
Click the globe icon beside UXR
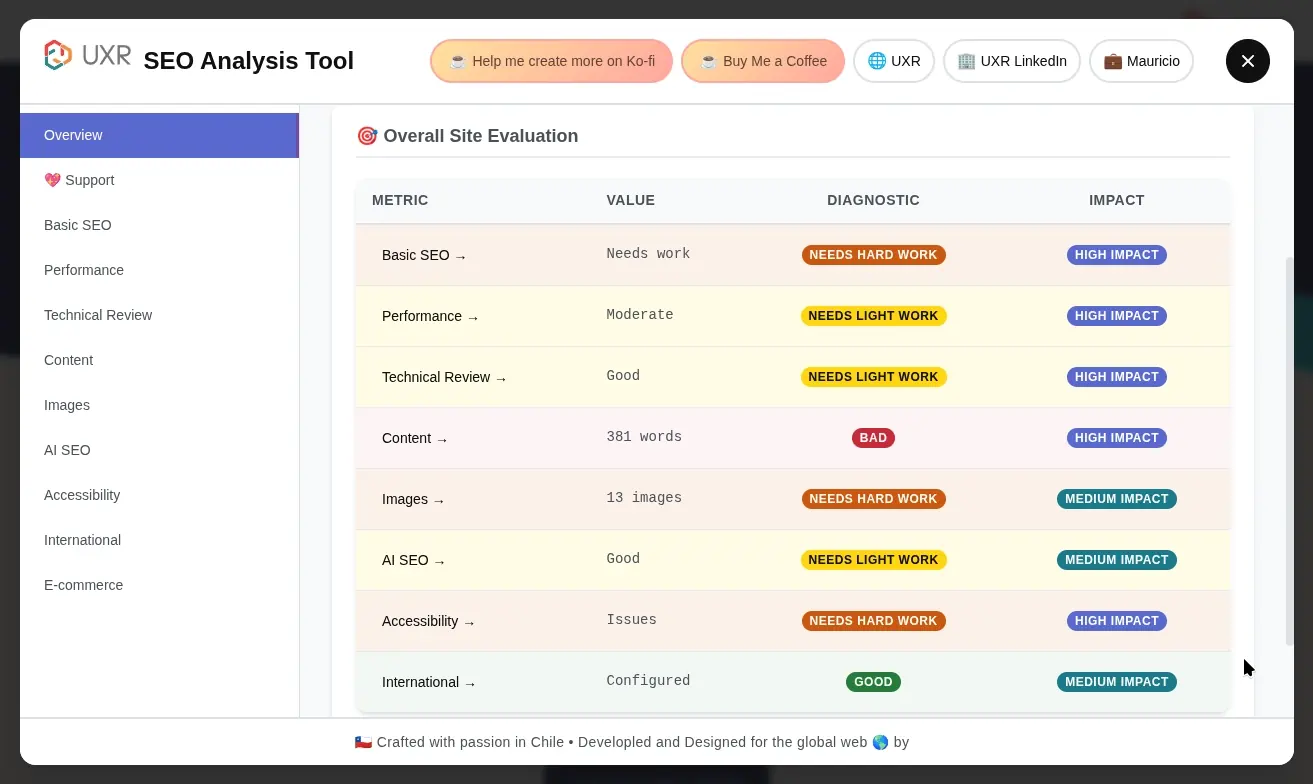coord(875,61)
